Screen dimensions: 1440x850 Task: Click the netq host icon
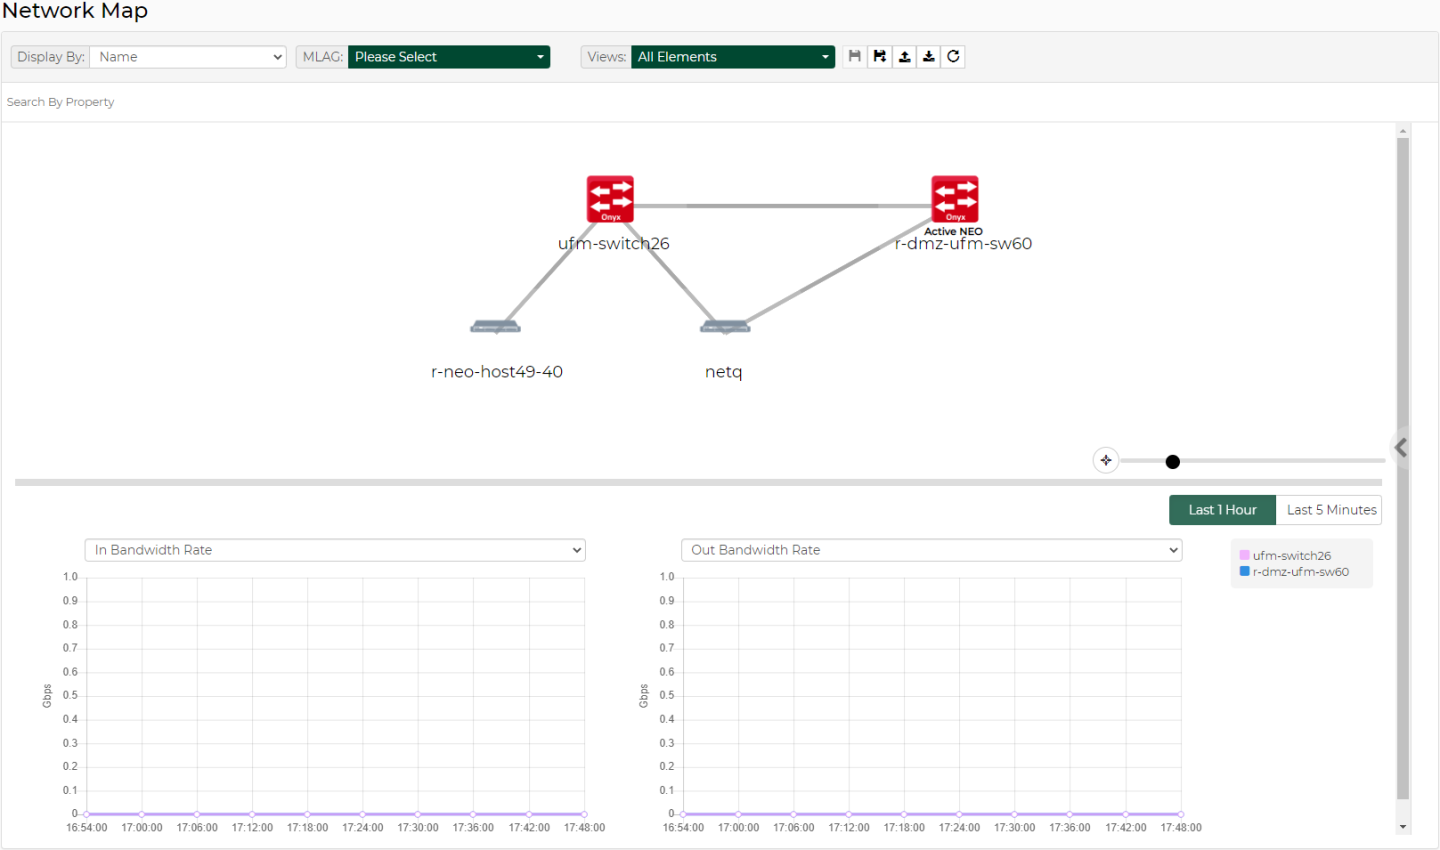tap(725, 327)
